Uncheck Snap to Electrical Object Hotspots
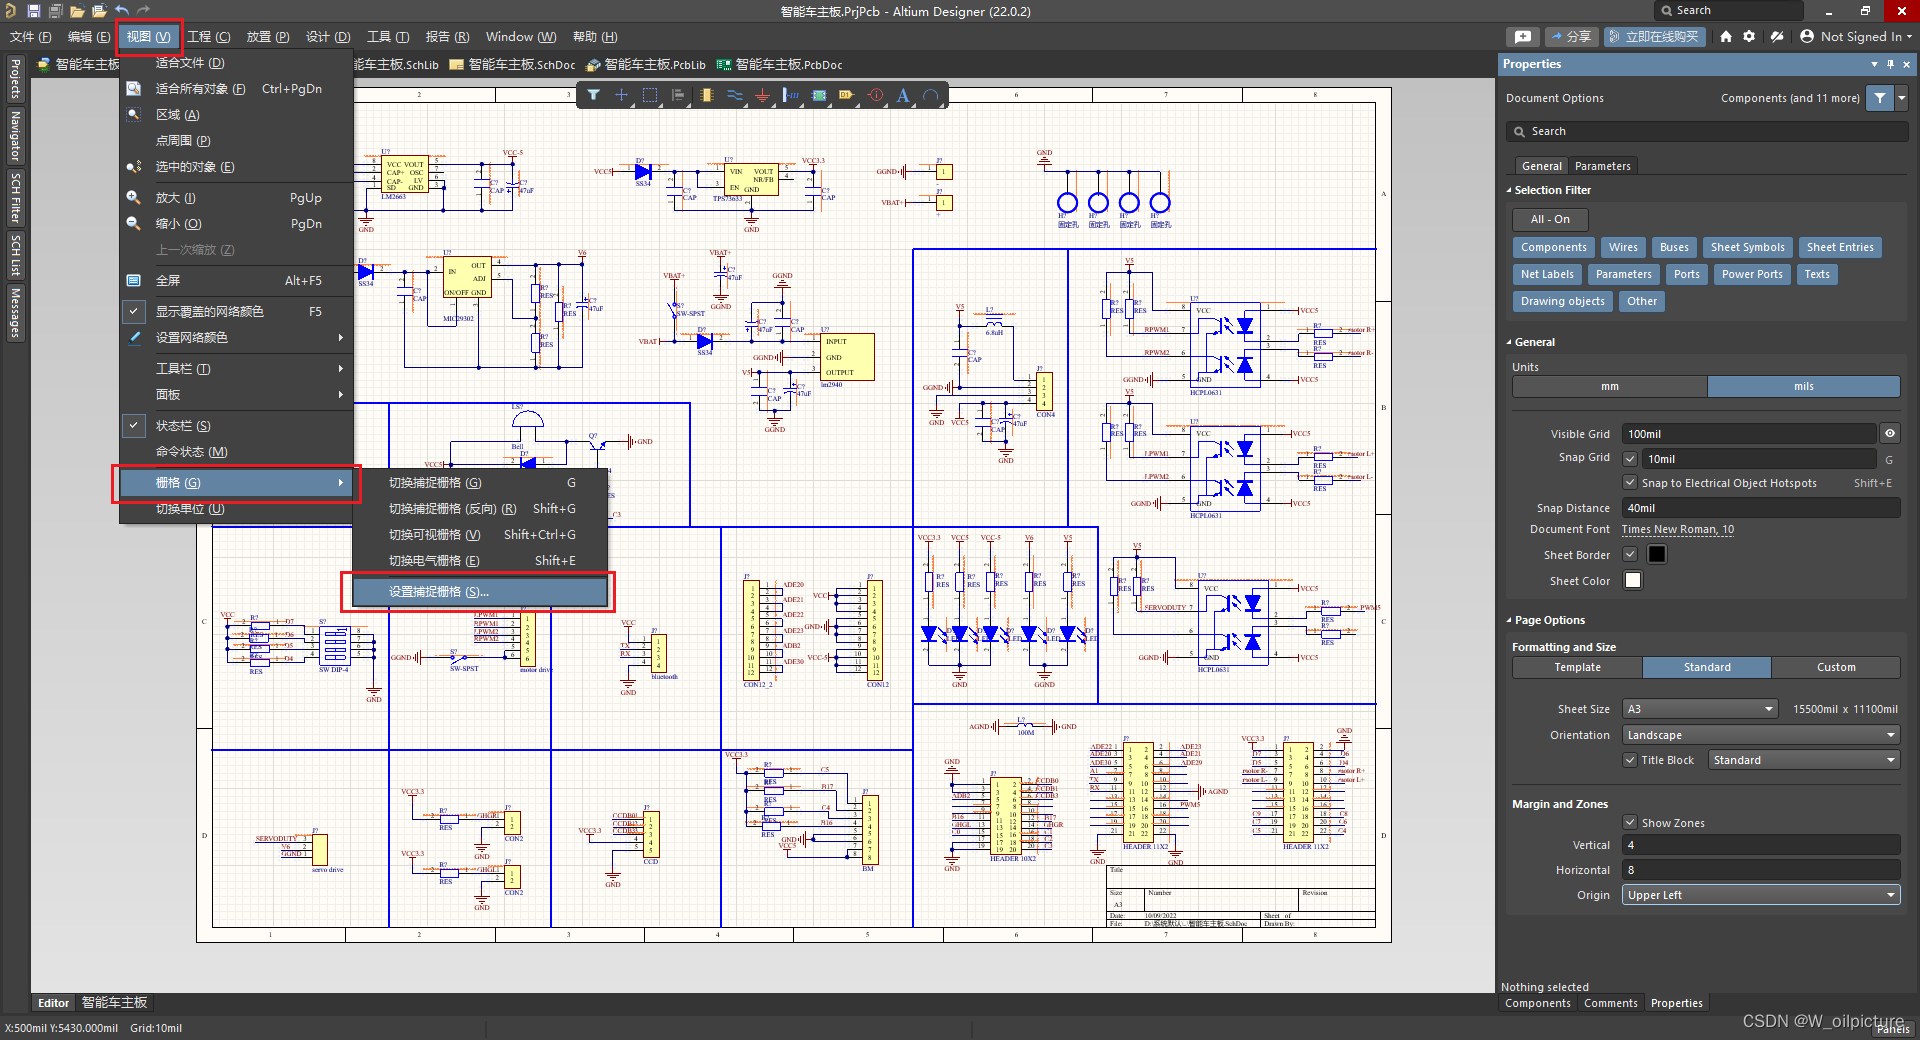This screenshot has width=1920, height=1040. coord(1630,483)
